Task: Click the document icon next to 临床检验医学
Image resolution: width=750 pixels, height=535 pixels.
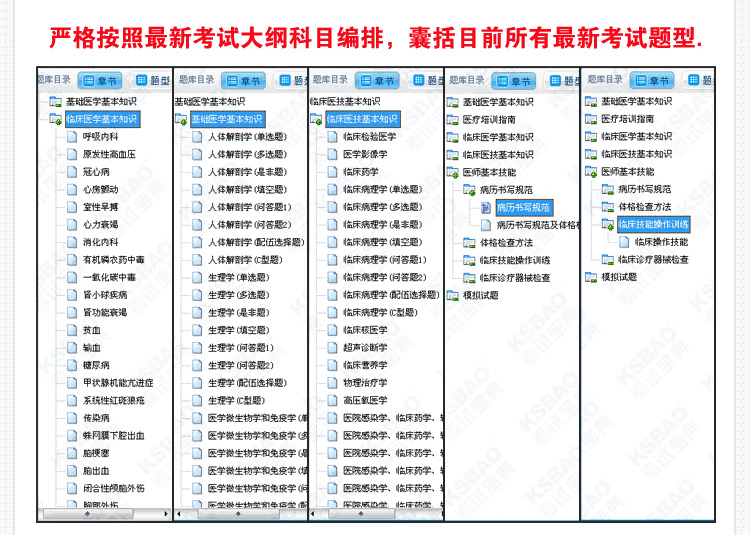Action: pos(332,137)
